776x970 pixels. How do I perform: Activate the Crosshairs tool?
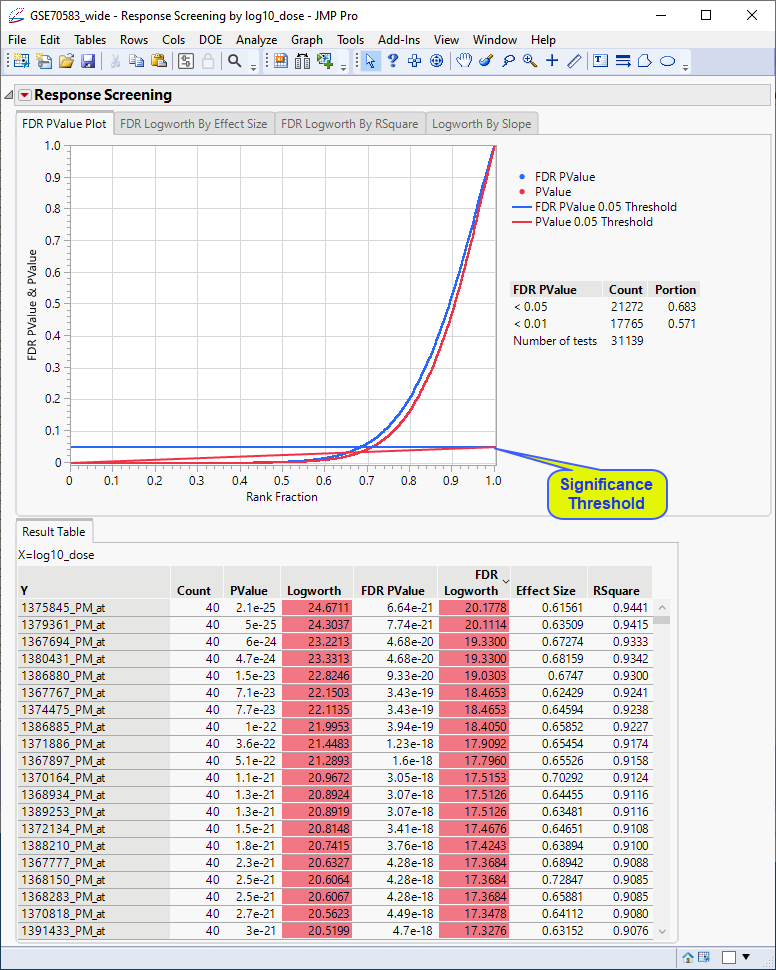pos(551,61)
